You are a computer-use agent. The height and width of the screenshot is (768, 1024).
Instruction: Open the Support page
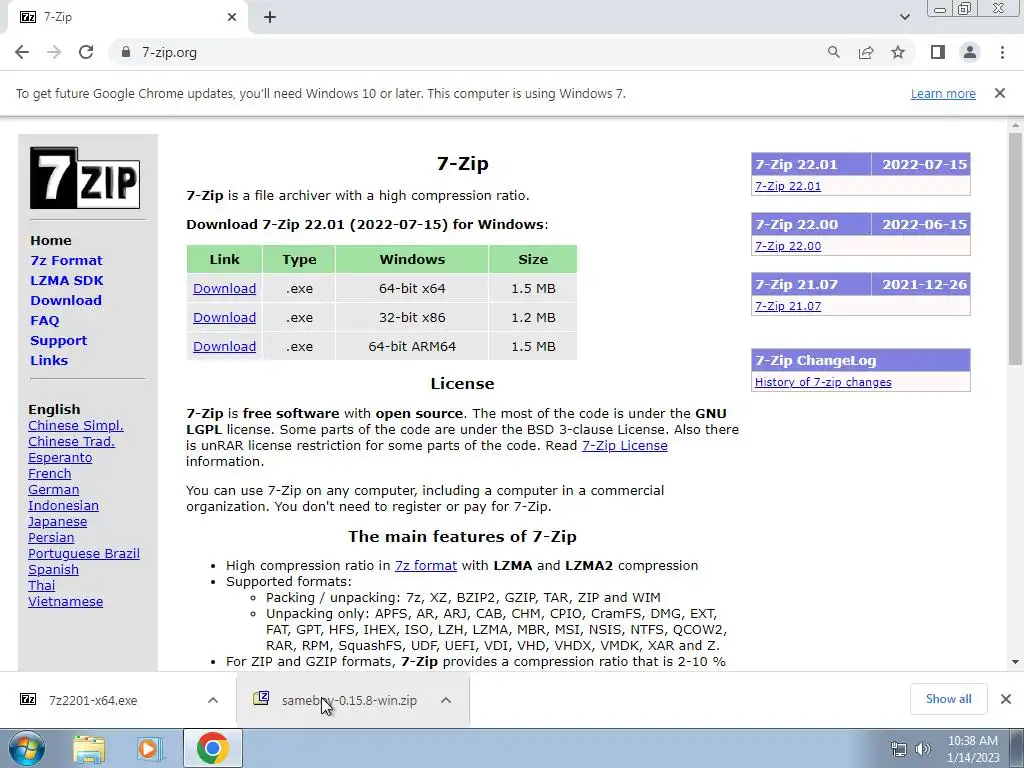click(58, 341)
